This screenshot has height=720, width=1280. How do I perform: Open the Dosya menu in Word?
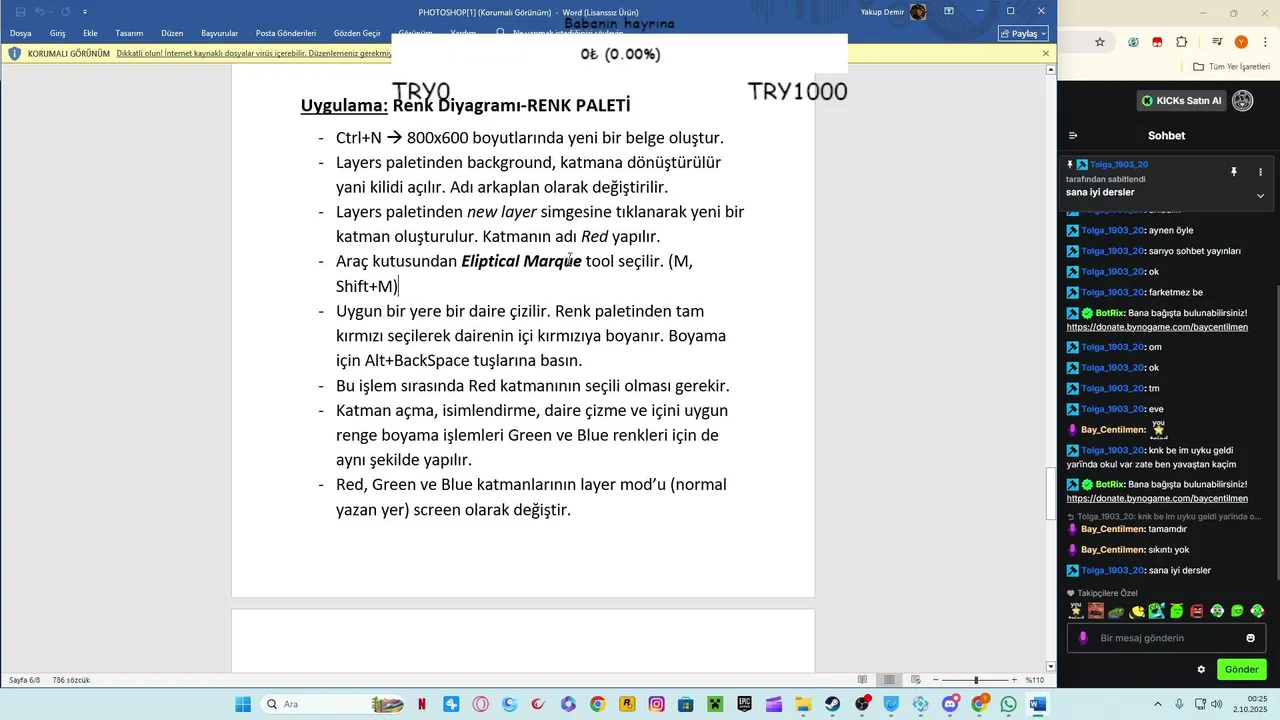20,33
